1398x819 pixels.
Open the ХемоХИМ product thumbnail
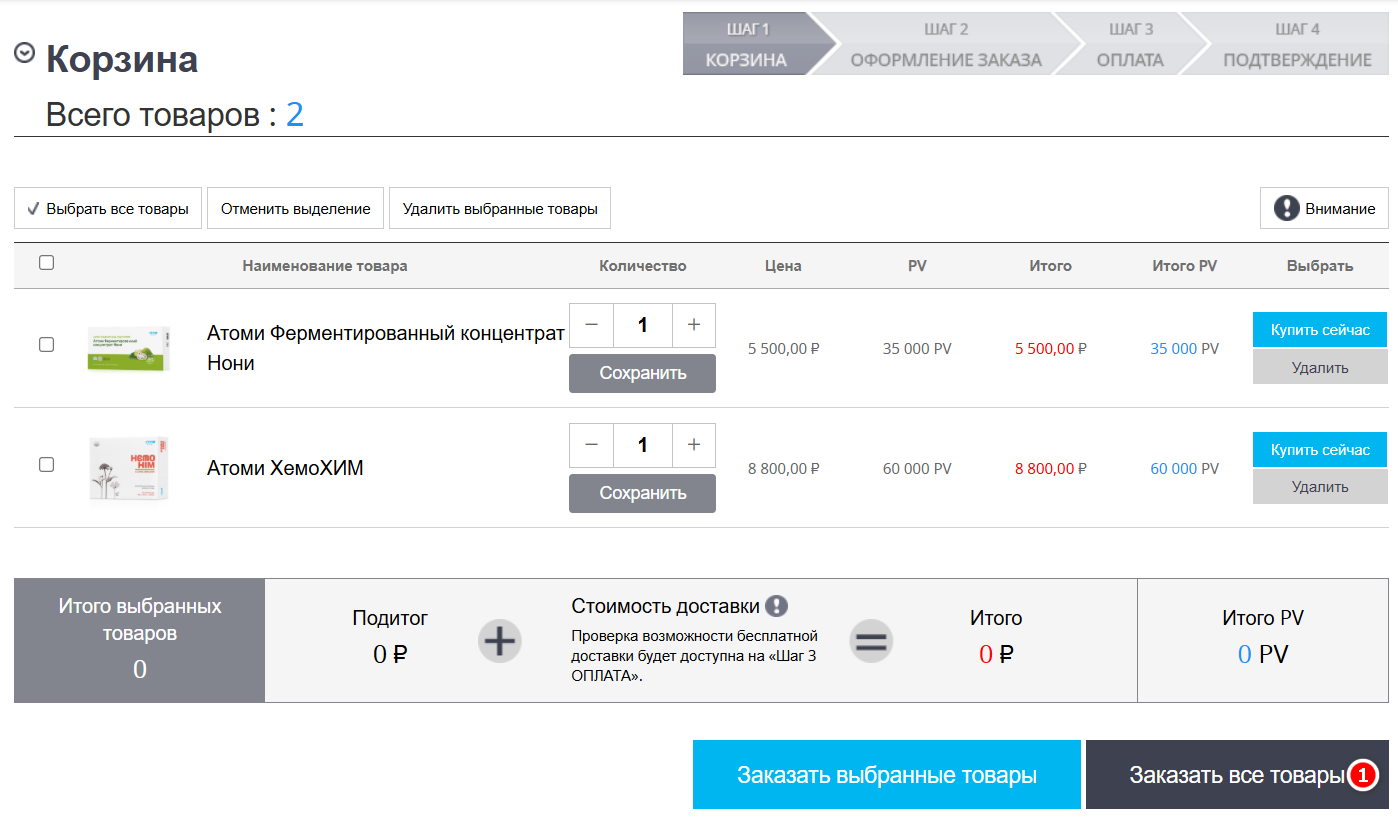click(x=128, y=467)
